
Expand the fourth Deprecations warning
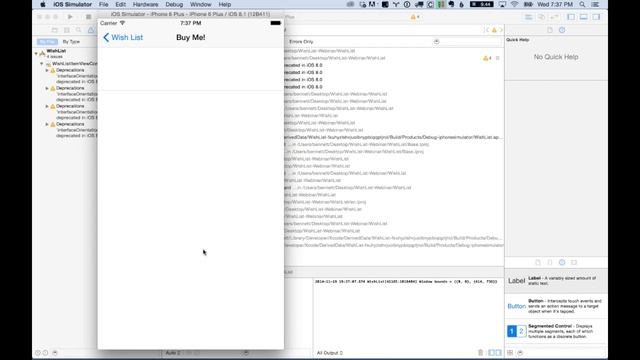tap(47, 124)
